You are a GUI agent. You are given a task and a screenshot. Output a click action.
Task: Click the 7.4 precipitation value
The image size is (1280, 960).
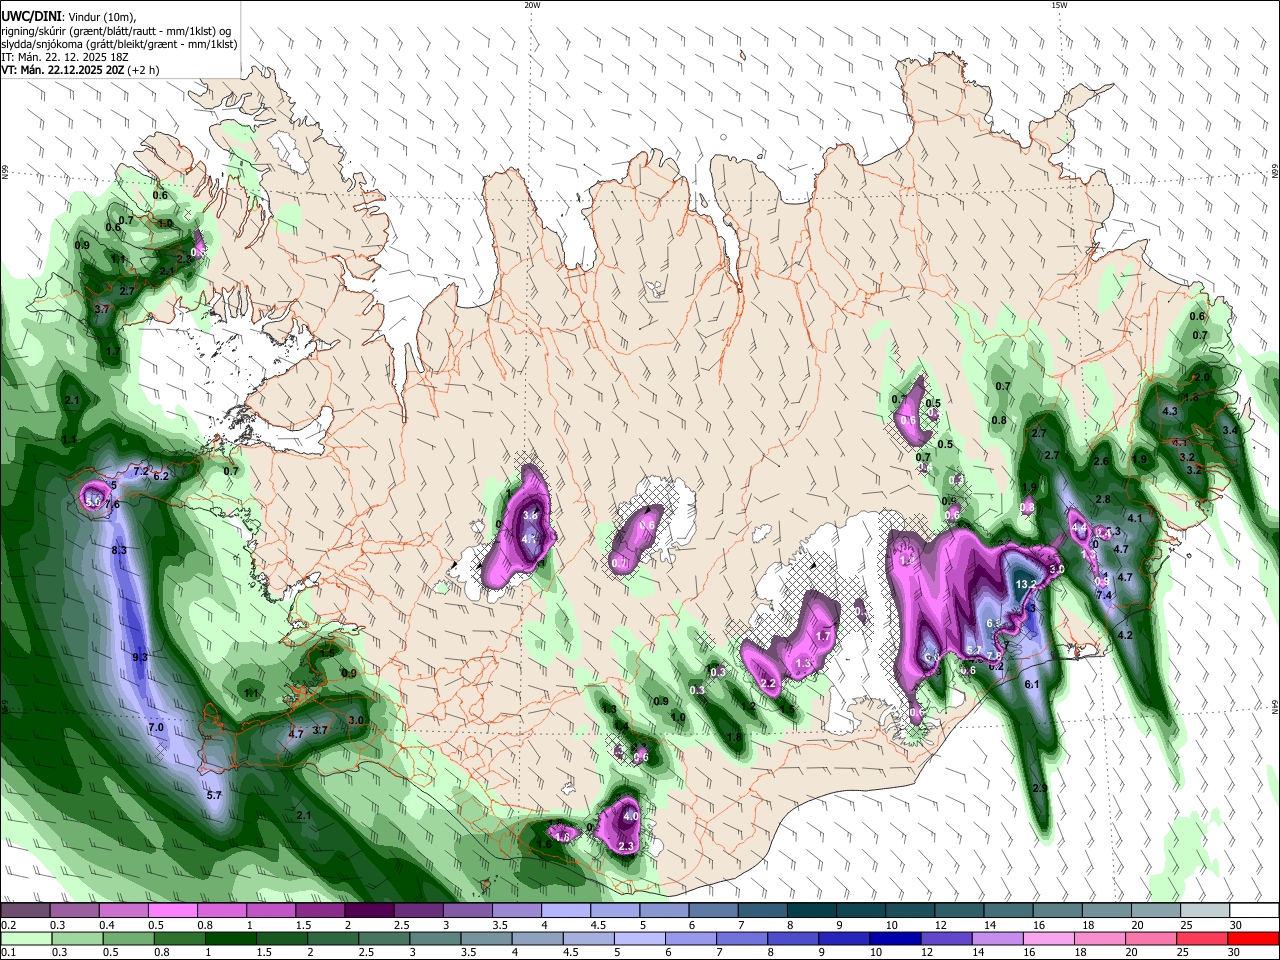pyautogui.click(x=1104, y=595)
